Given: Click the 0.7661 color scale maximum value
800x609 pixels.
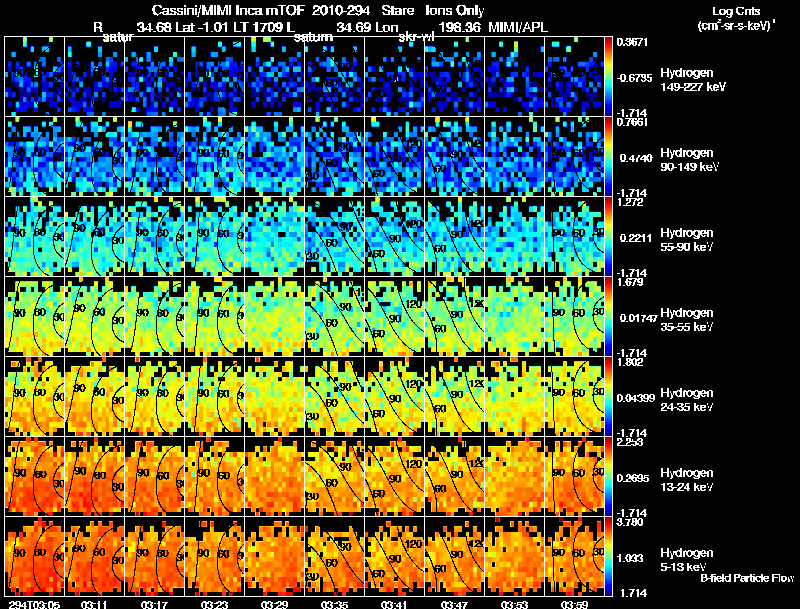Looking at the screenshot, I should (632, 122).
